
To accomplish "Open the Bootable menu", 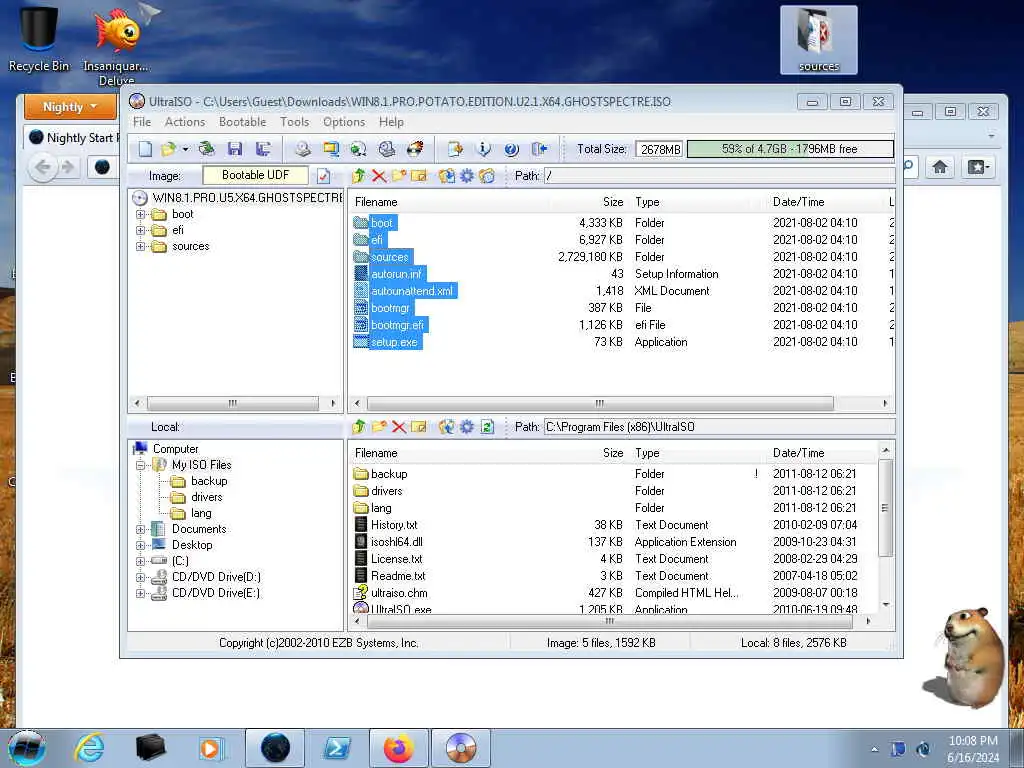I will pyautogui.click(x=242, y=122).
